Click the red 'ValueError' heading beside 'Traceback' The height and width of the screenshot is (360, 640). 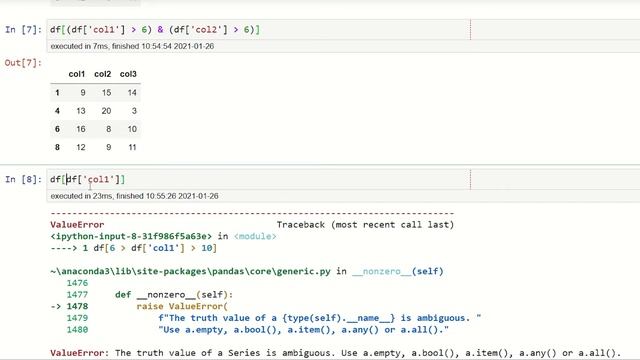point(77,224)
